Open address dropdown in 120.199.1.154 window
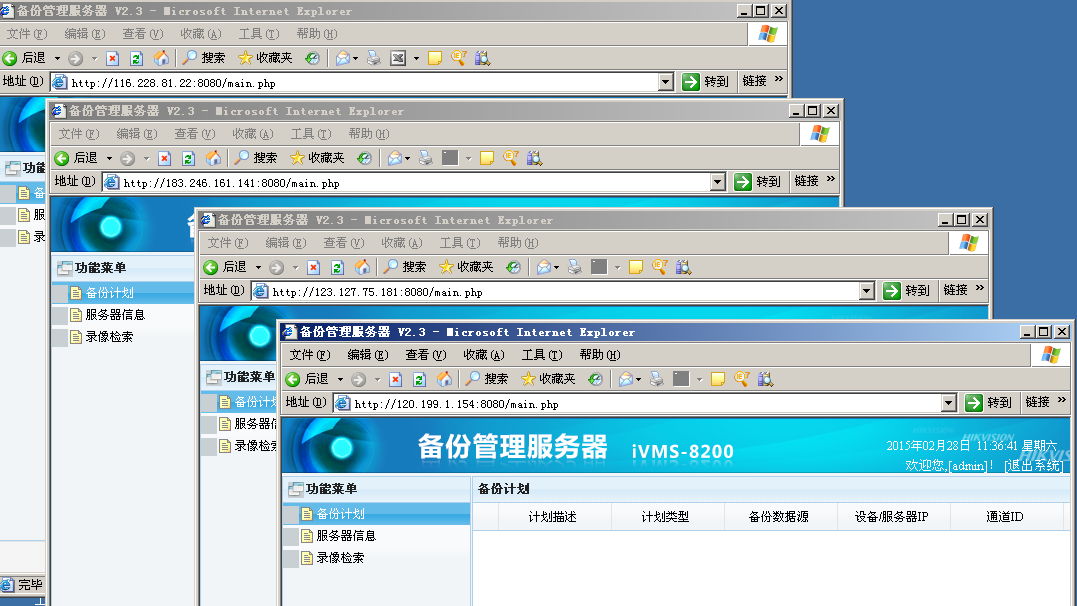The height and width of the screenshot is (606, 1077). tap(949, 403)
